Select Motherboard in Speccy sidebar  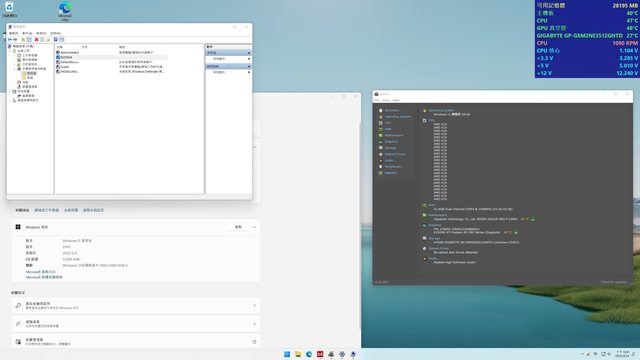point(393,135)
